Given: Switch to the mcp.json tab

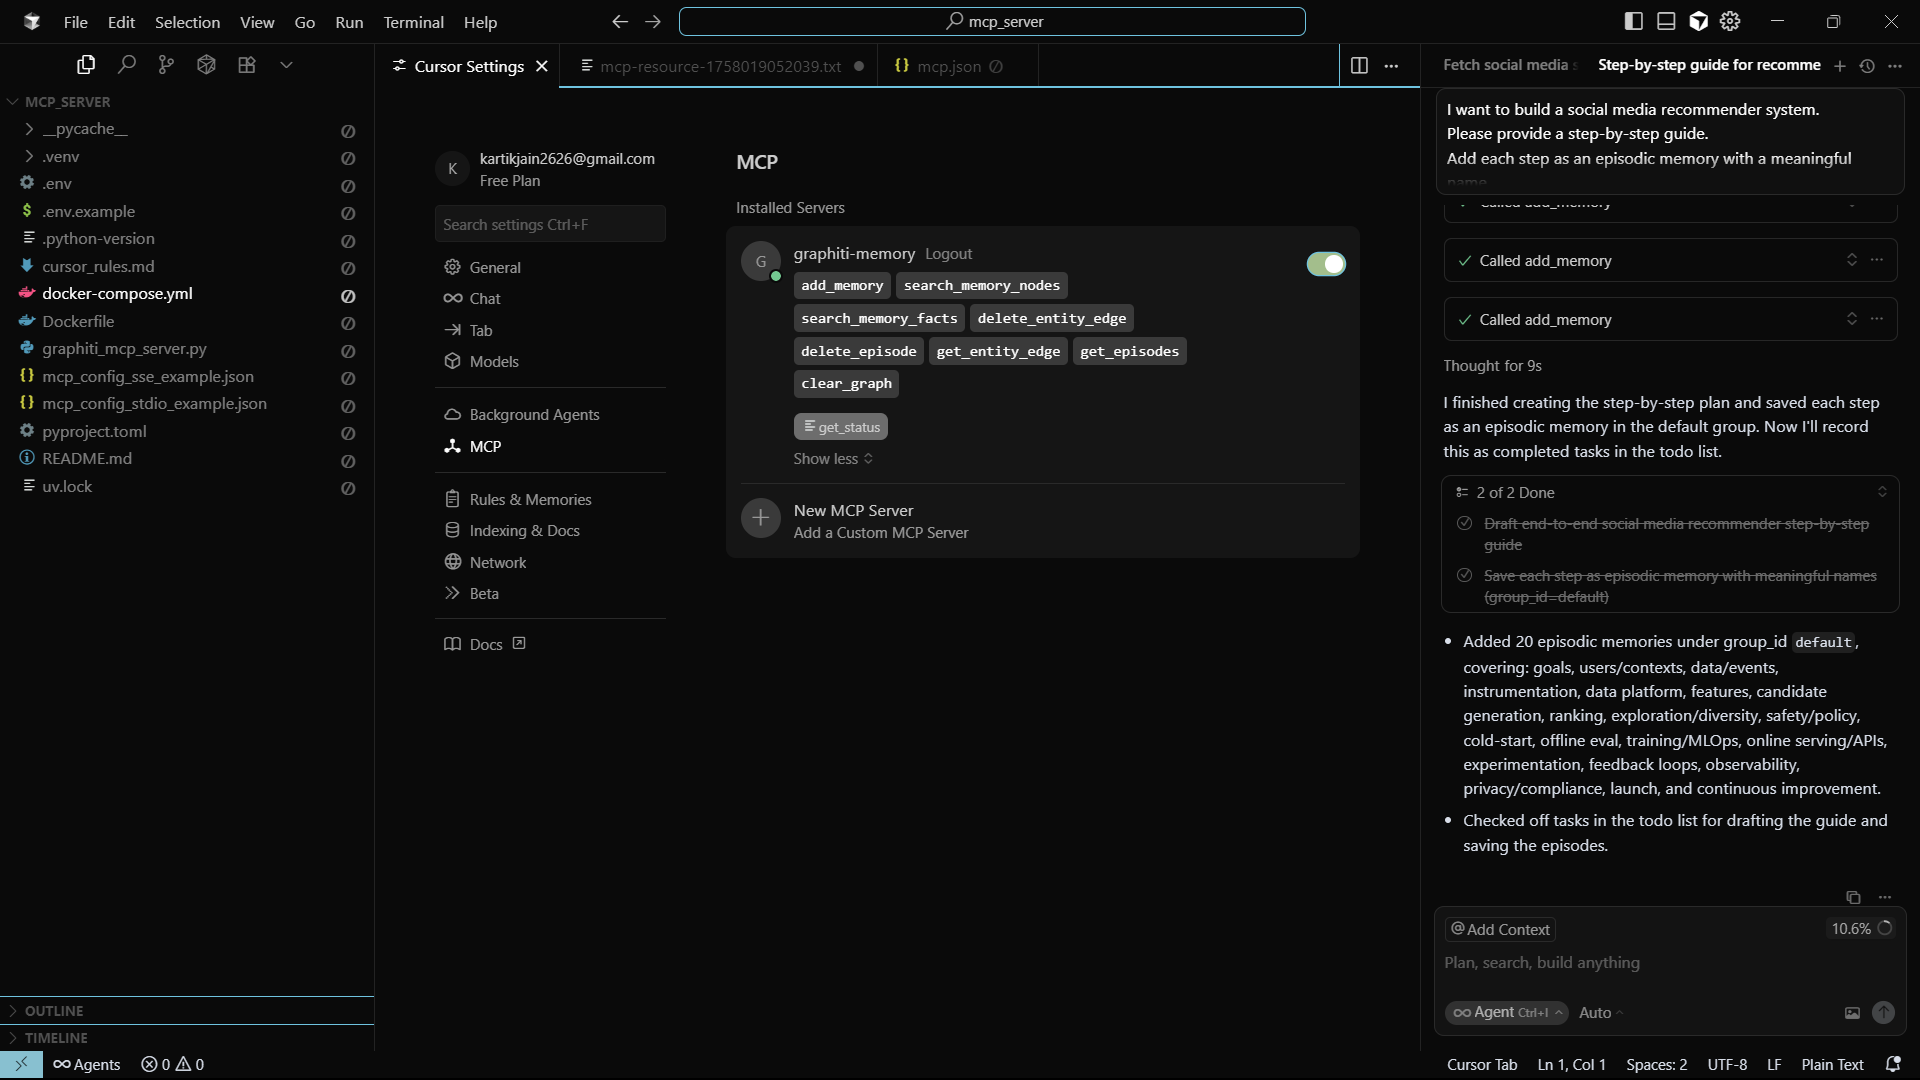Looking at the screenshot, I should point(948,66).
